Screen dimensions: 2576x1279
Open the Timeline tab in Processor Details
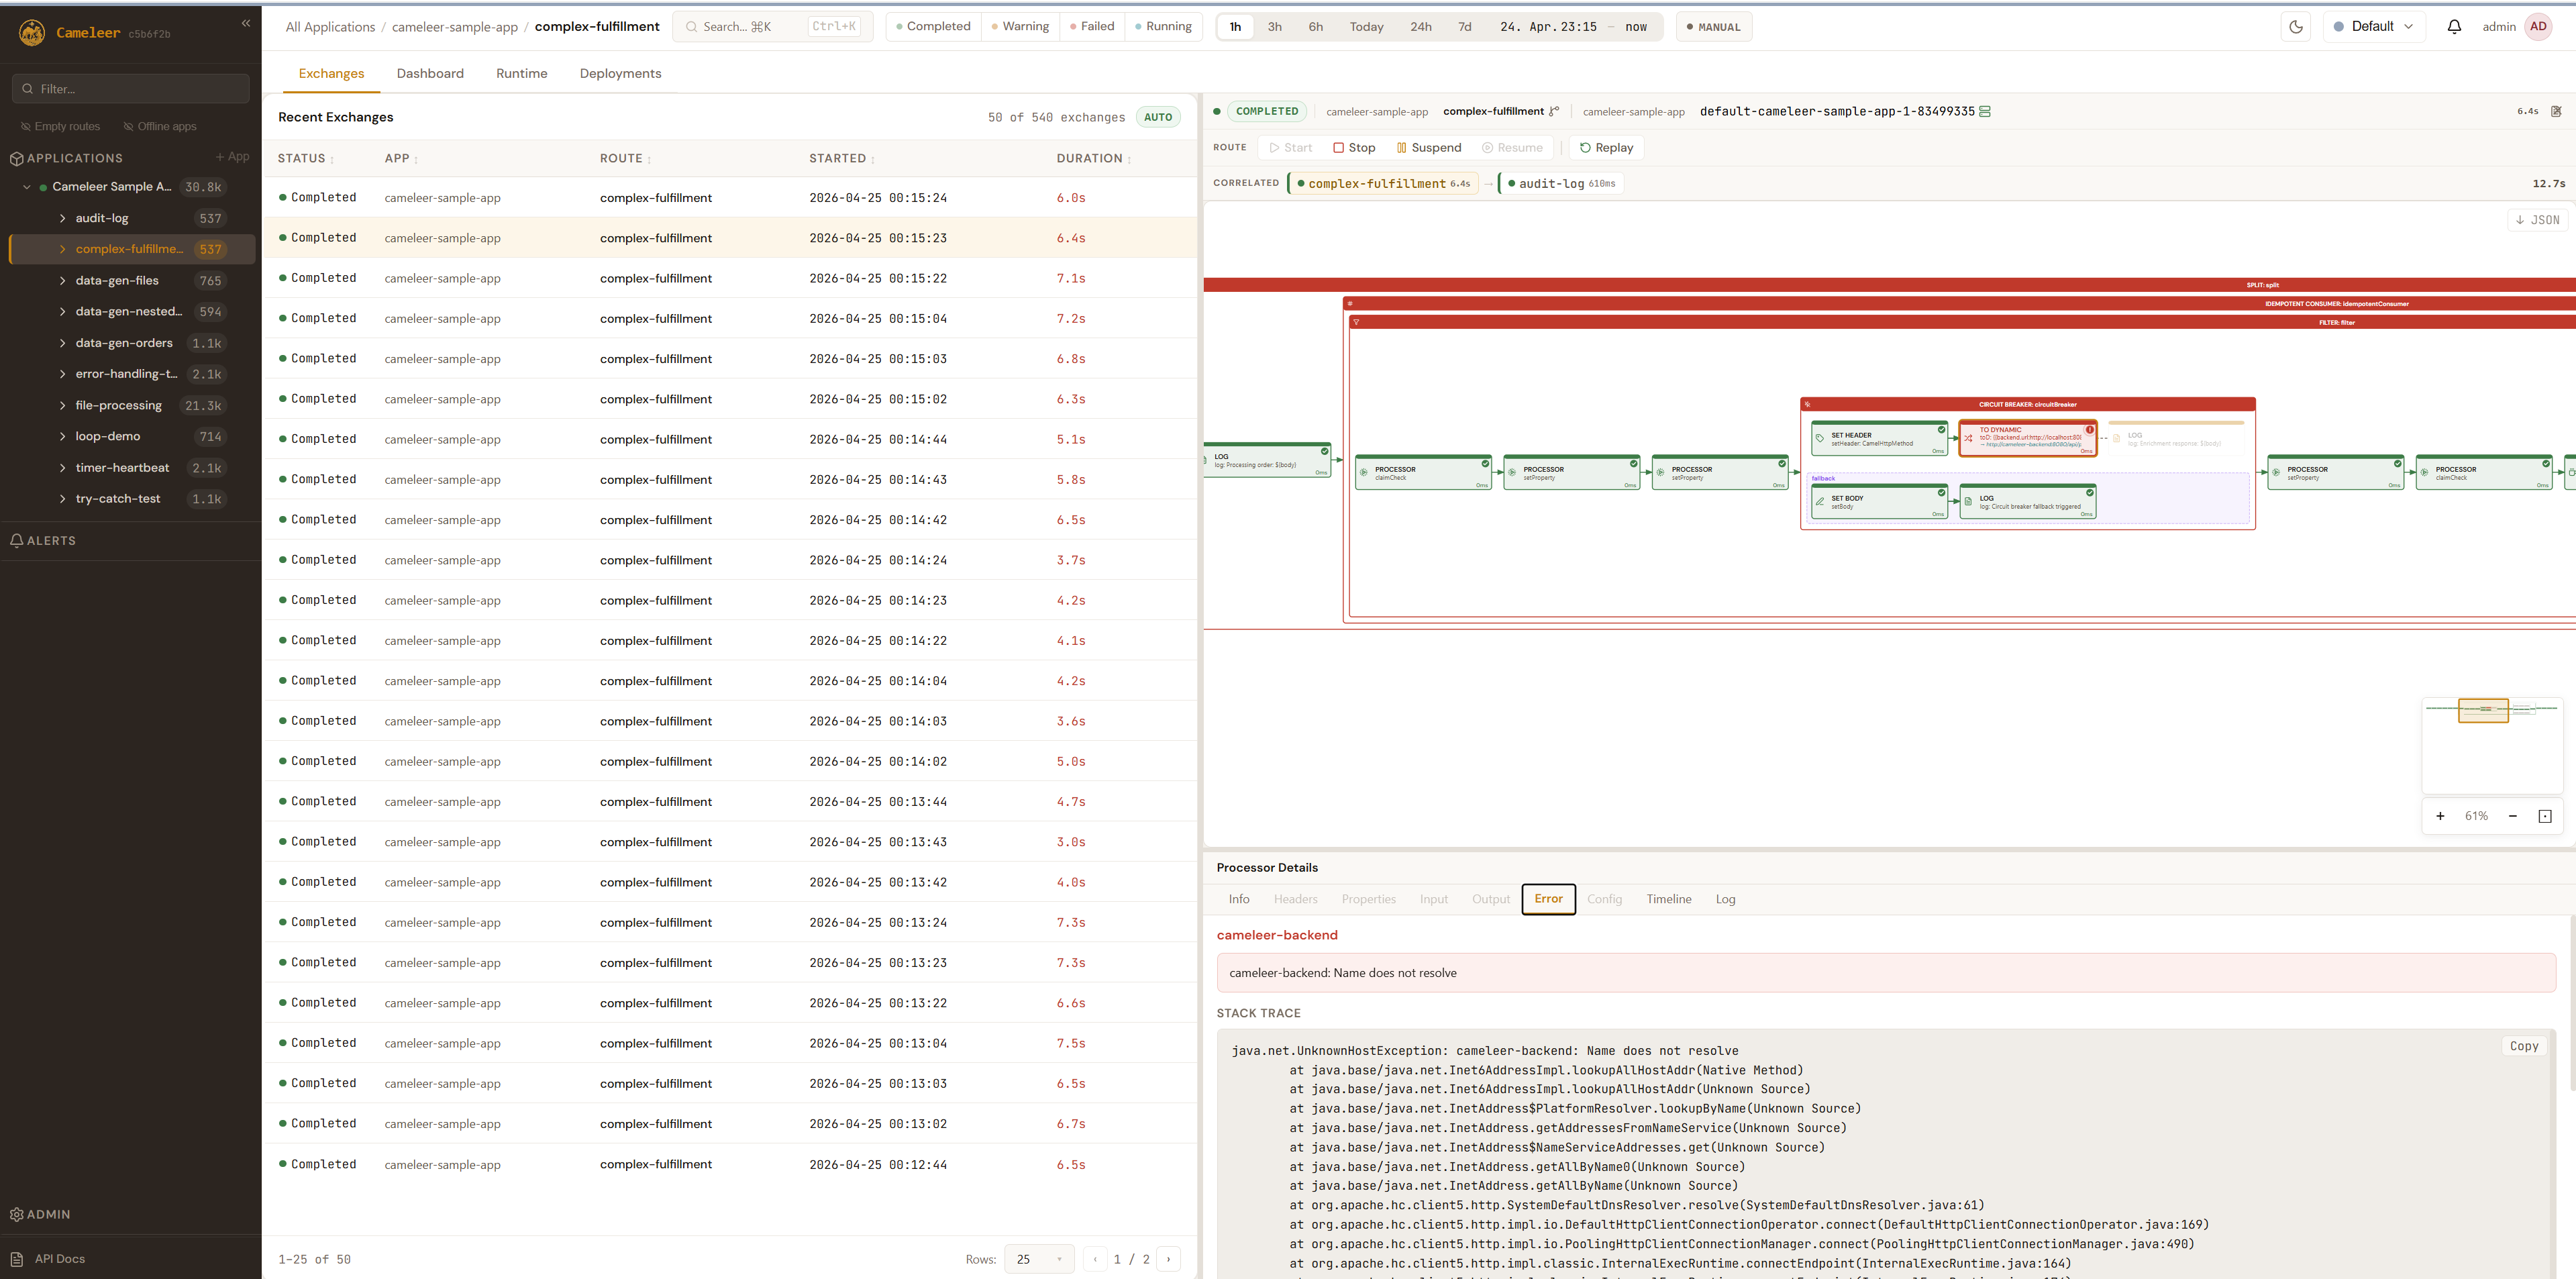tap(1669, 899)
